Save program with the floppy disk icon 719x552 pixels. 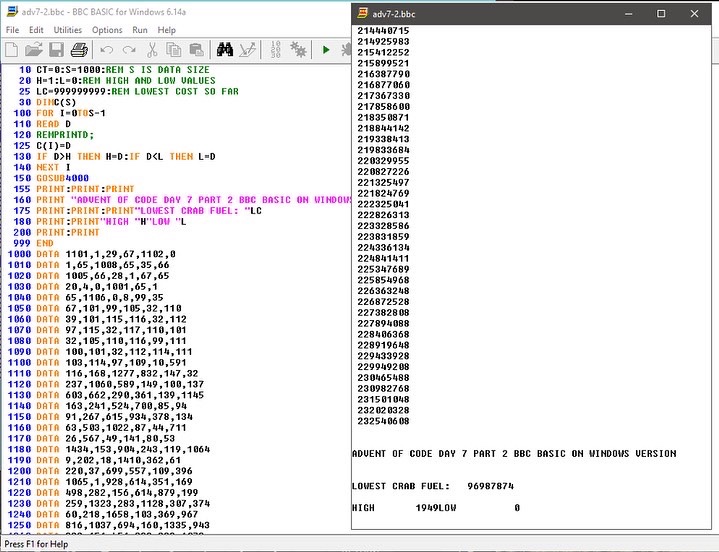click(55, 49)
